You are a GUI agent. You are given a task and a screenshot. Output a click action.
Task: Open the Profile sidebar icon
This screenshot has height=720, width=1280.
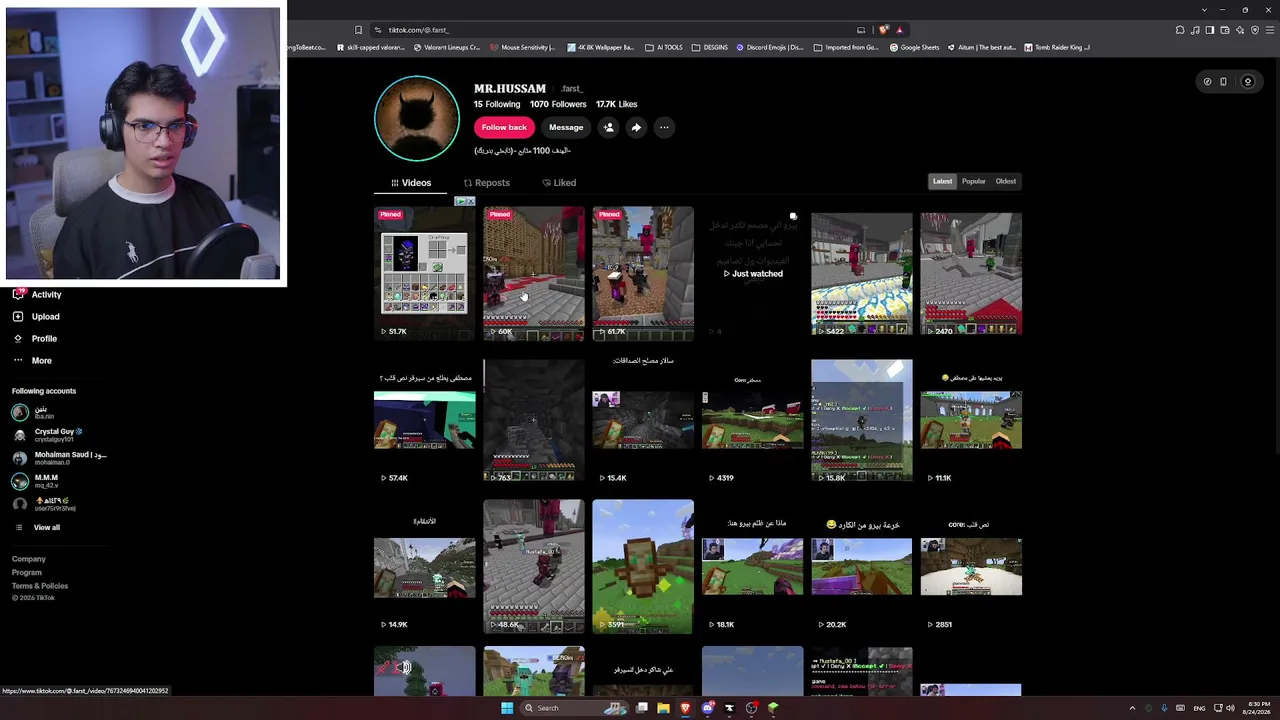pyautogui.click(x=18, y=338)
